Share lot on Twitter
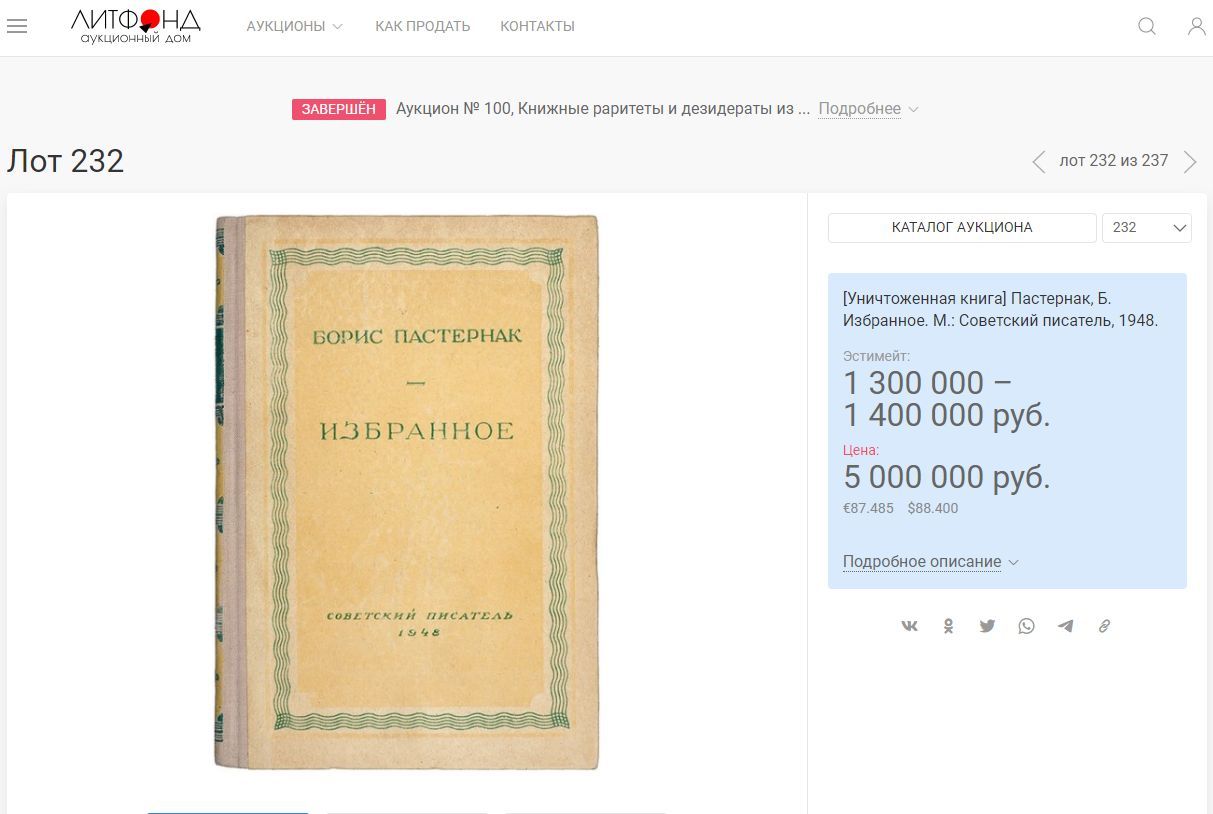Image resolution: width=1213 pixels, height=814 pixels. click(x=987, y=626)
